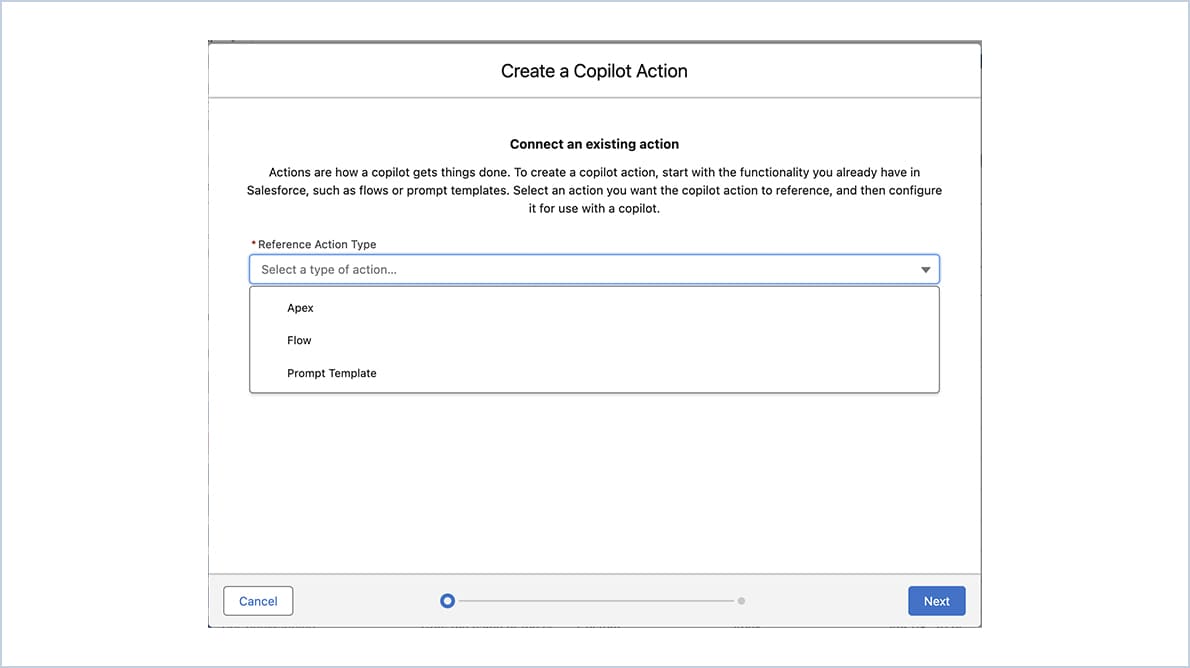Select Apex from the action type list

point(300,307)
